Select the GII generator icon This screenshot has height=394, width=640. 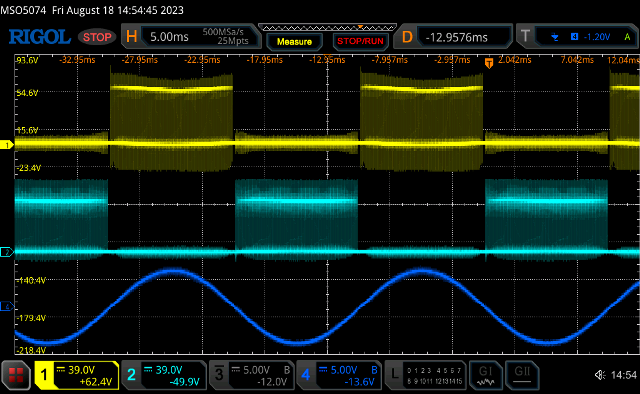[x=522, y=375]
